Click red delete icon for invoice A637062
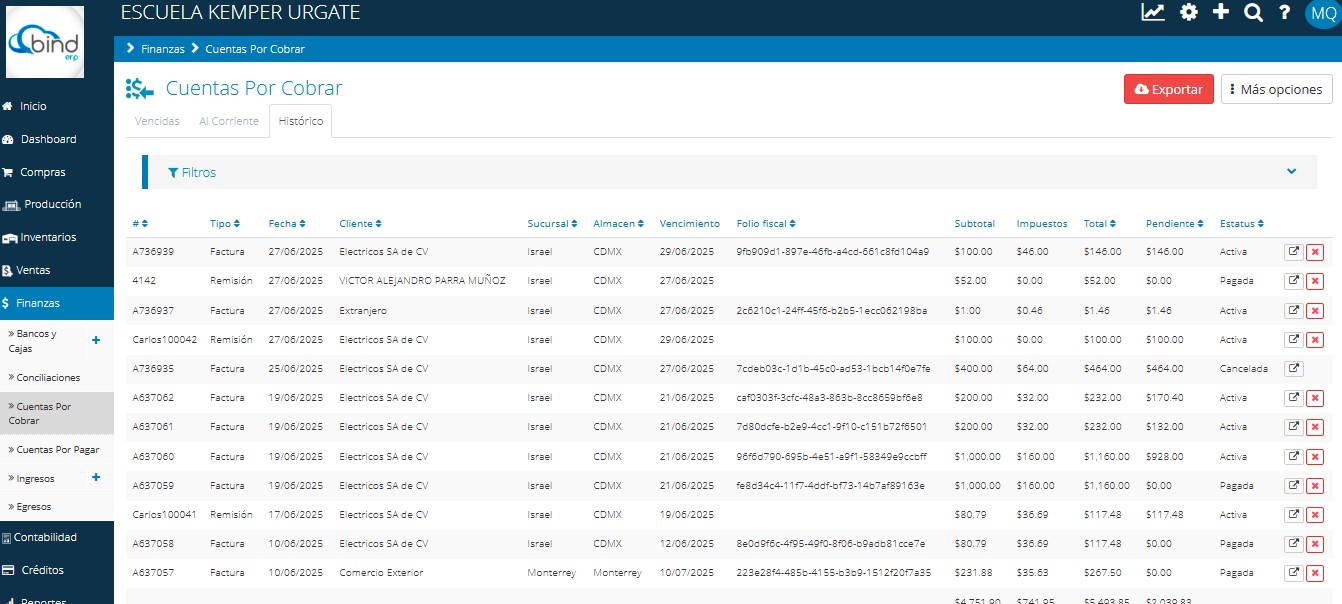 [x=1315, y=398]
